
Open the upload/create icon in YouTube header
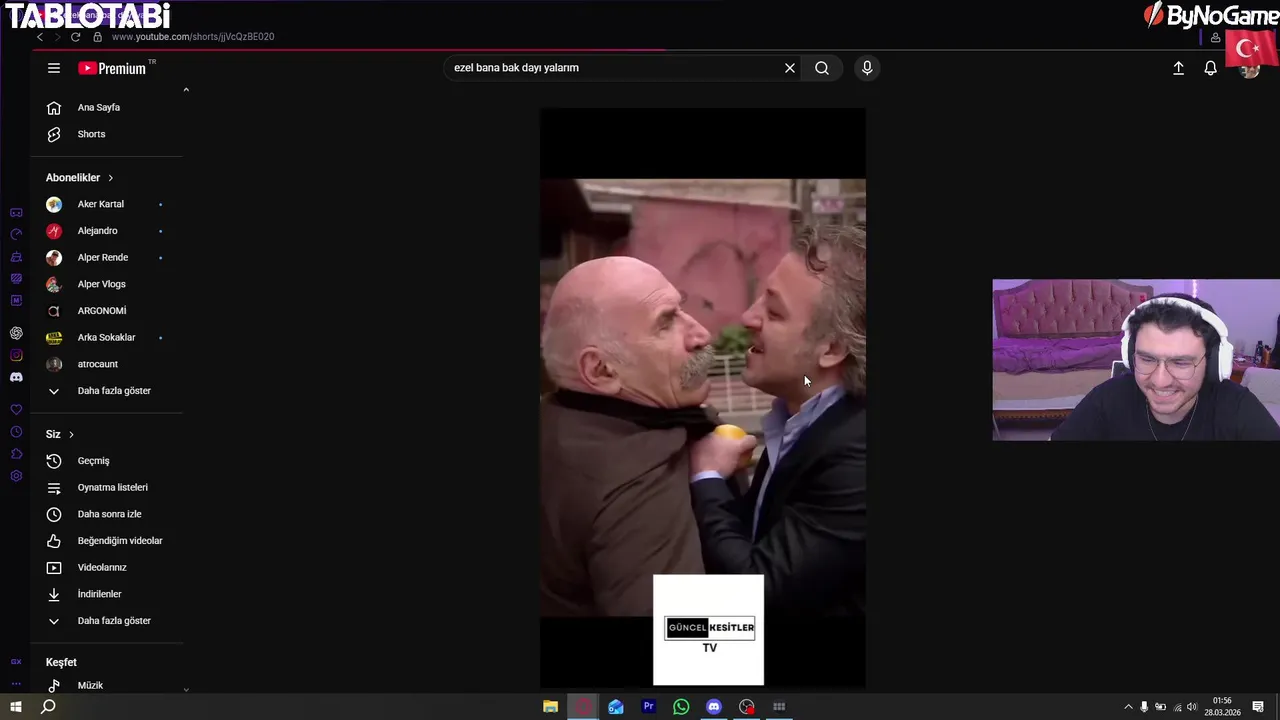(x=1179, y=68)
